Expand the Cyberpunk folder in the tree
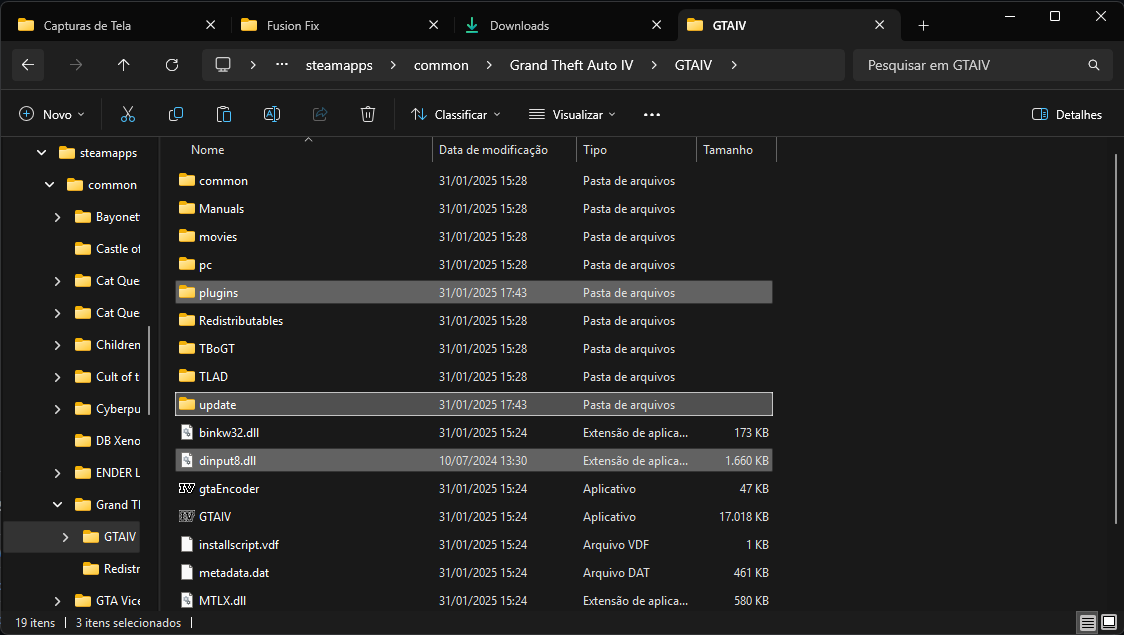The height and width of the screenshot is (635, 1124). pos(58,409)
